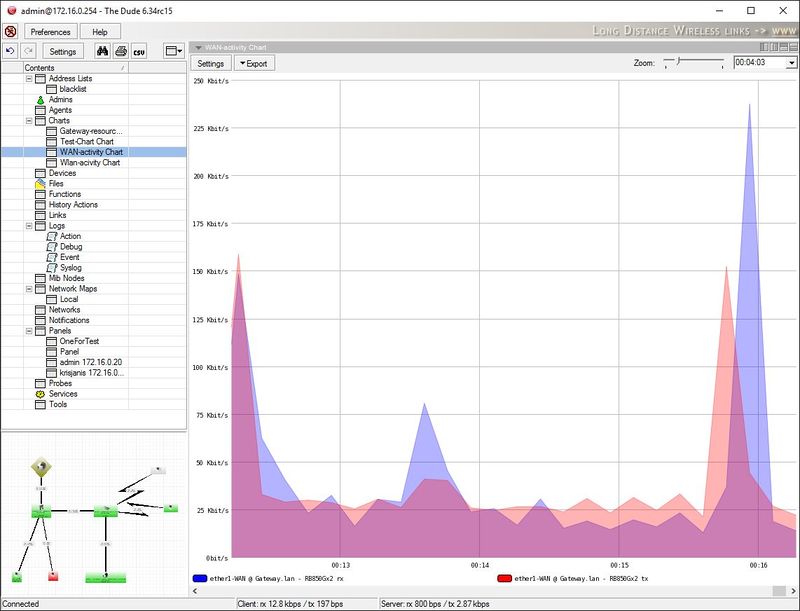The width and height of the screenshot is (800, 611).
Task: Open the Preferences menu
Action: coord(51,32)
